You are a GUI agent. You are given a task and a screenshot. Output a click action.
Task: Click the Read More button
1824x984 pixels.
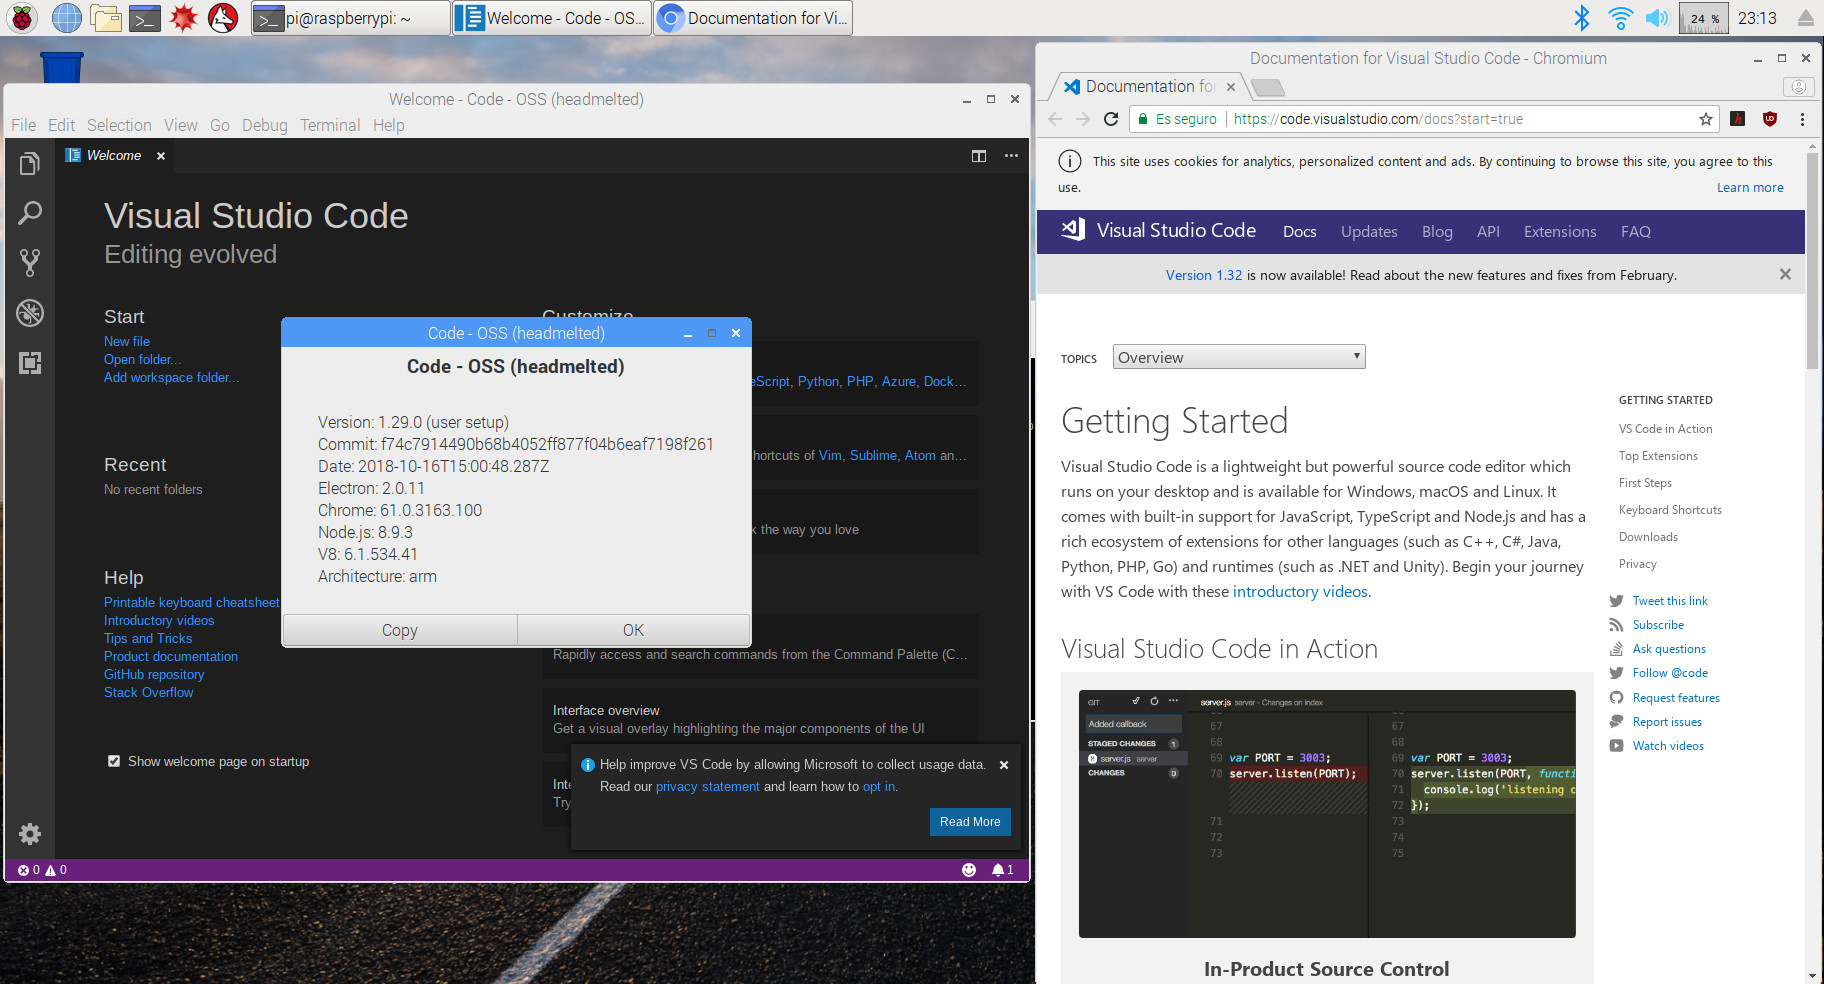pyautogui.click(x=970, y=822)
